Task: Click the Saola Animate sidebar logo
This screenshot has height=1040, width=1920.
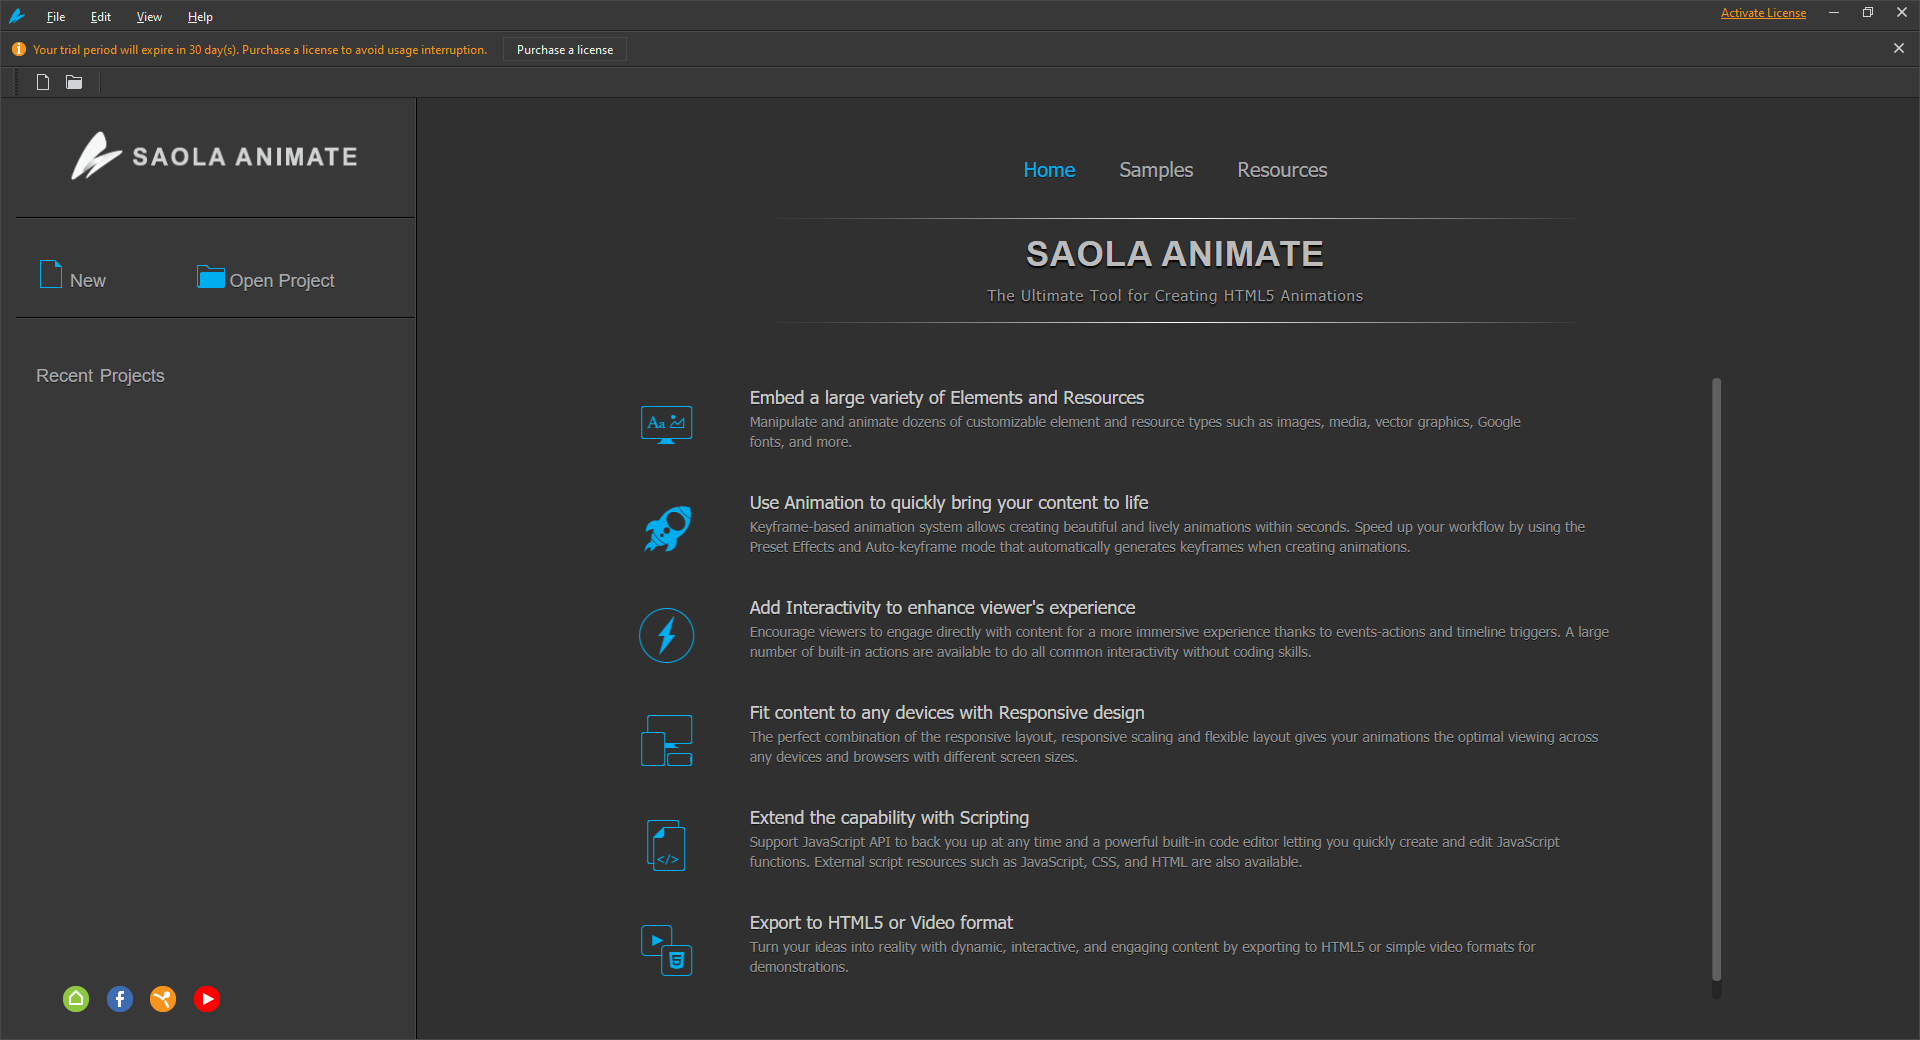Action: [x=215, y=157]
